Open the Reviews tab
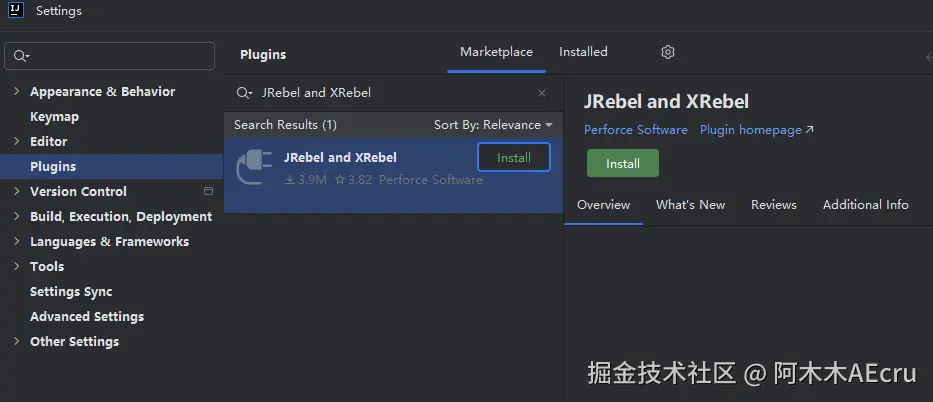 click(x=774, y=205)
